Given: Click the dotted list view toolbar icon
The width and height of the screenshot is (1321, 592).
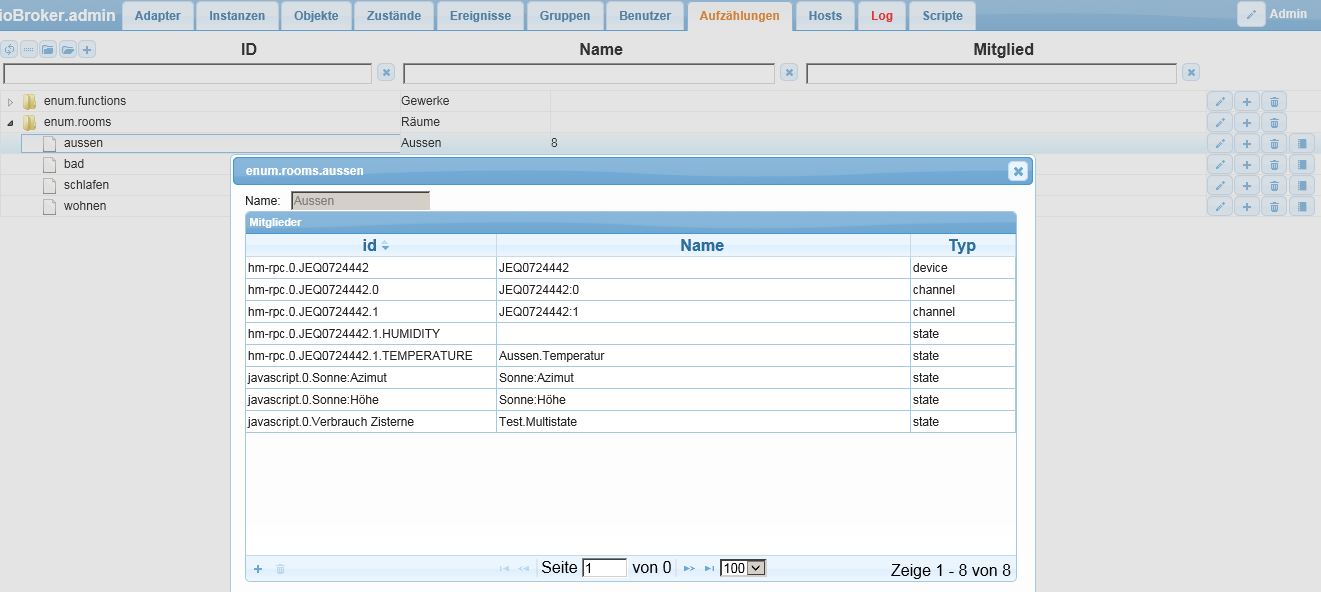Looking at the screenshot, I should (x=29, y=49).
